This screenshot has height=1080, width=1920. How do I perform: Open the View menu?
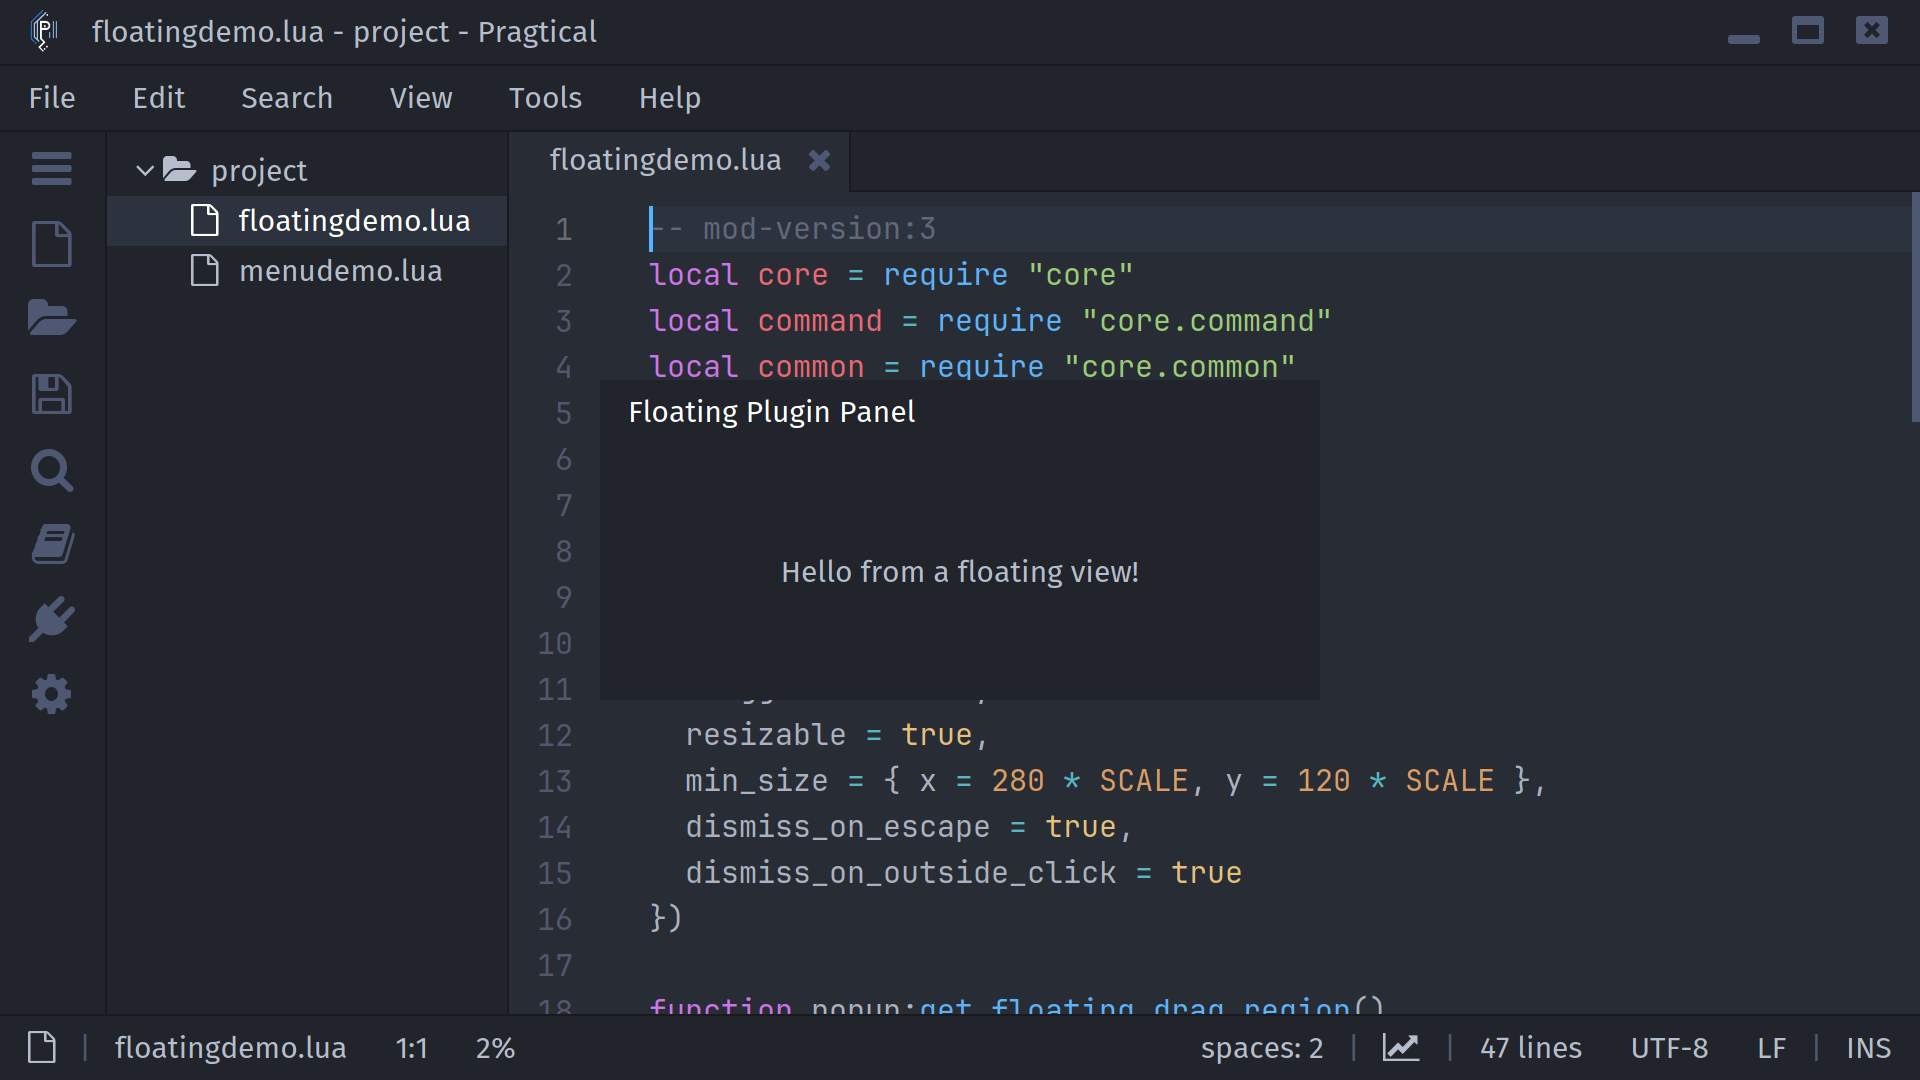click(421, 98)
